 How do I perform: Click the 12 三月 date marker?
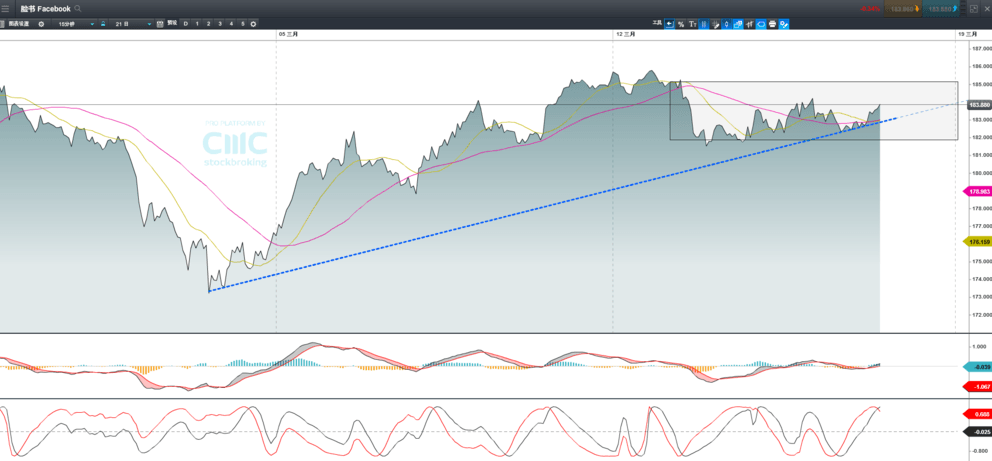click(x=625, y=34)
